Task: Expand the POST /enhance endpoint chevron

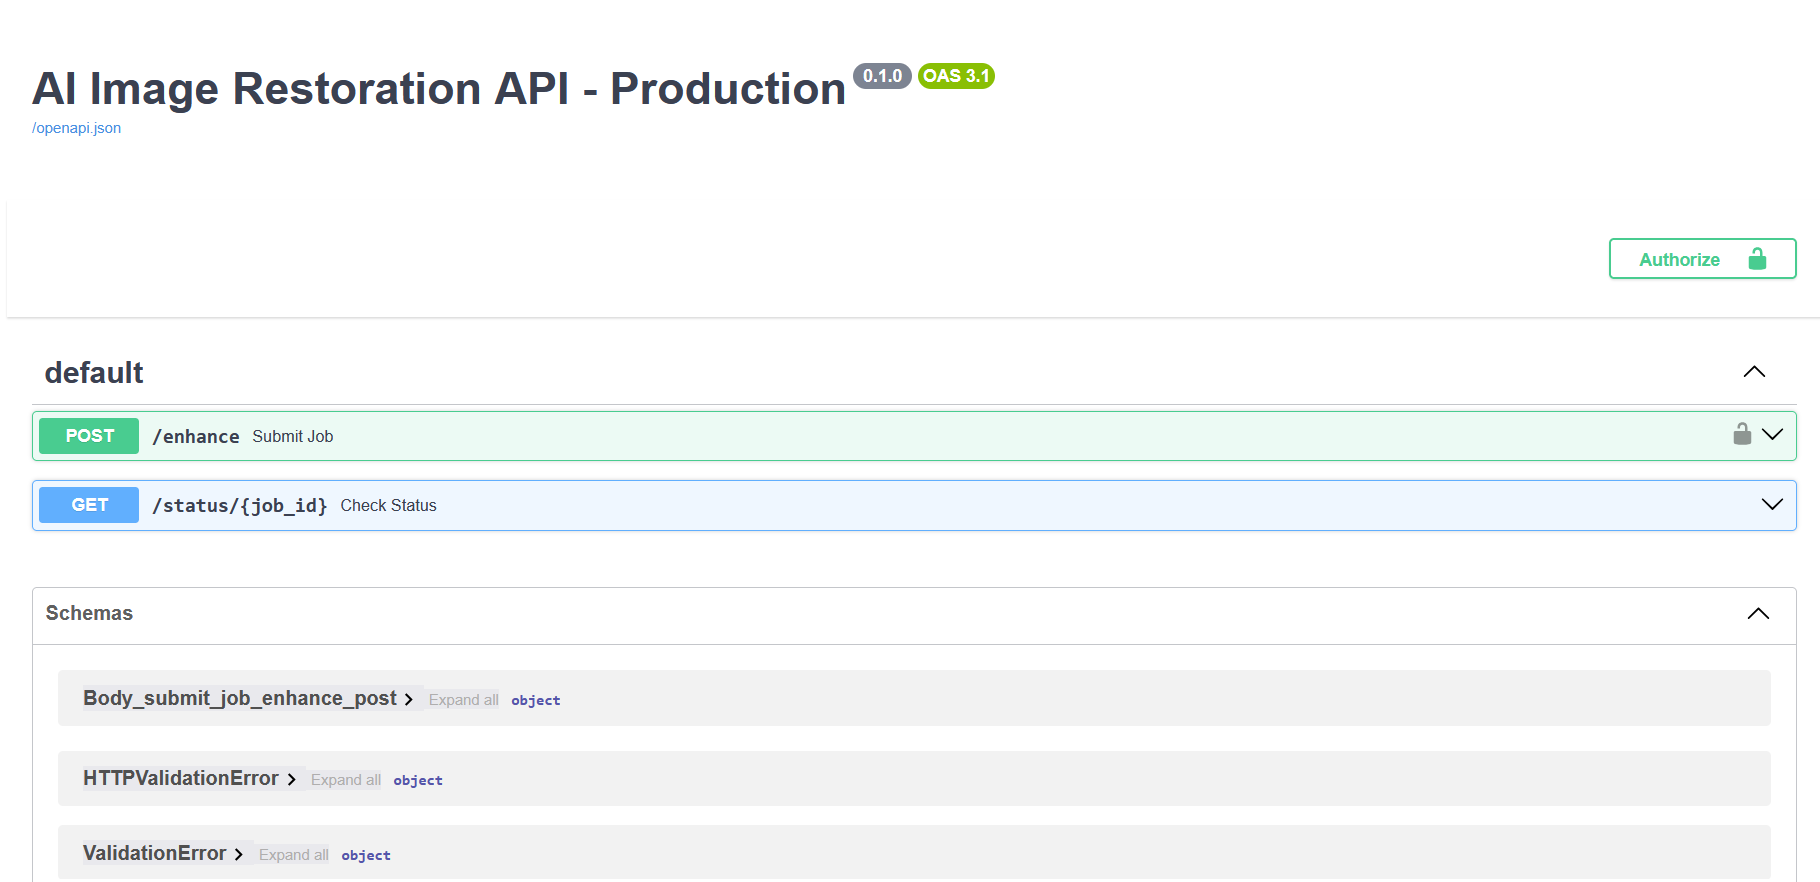Action: point(1772,434)
